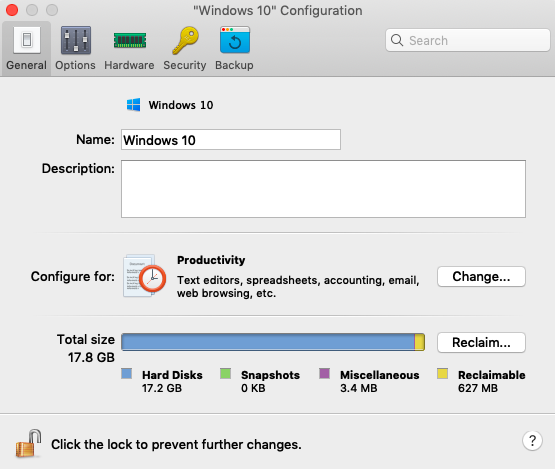Open the Backup icon
Viewport: 555px width, 469px height.
(235, 40)
